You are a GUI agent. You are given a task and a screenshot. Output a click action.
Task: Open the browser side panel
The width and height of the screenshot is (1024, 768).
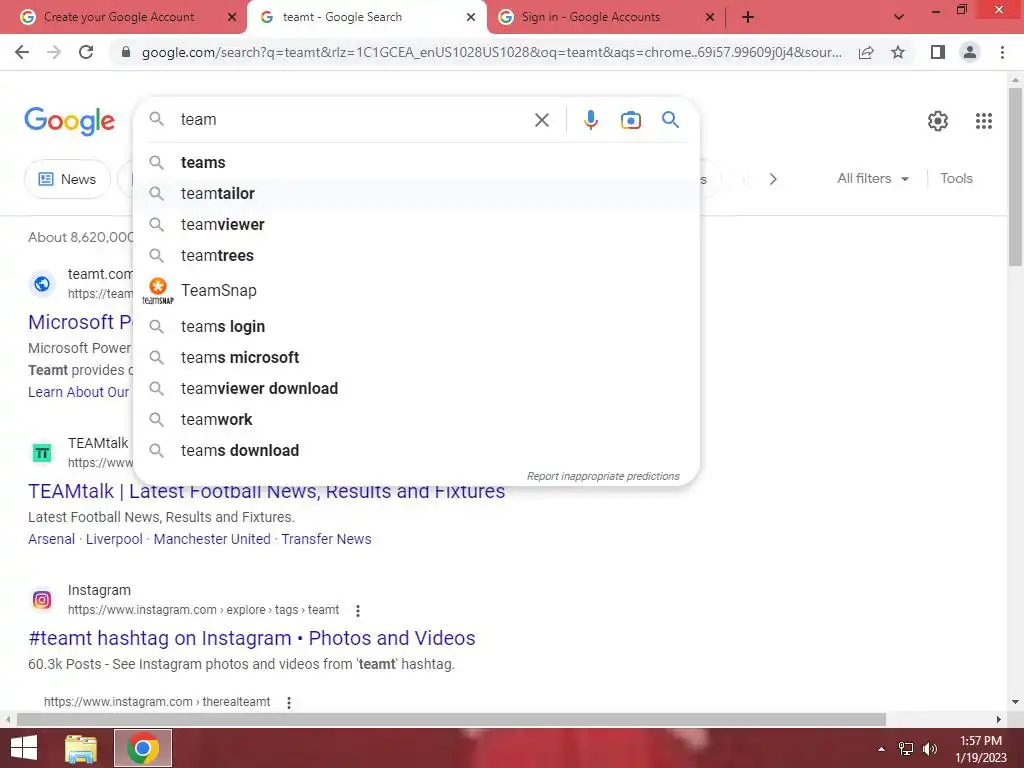pyautogui.click(x=938, y=52)
